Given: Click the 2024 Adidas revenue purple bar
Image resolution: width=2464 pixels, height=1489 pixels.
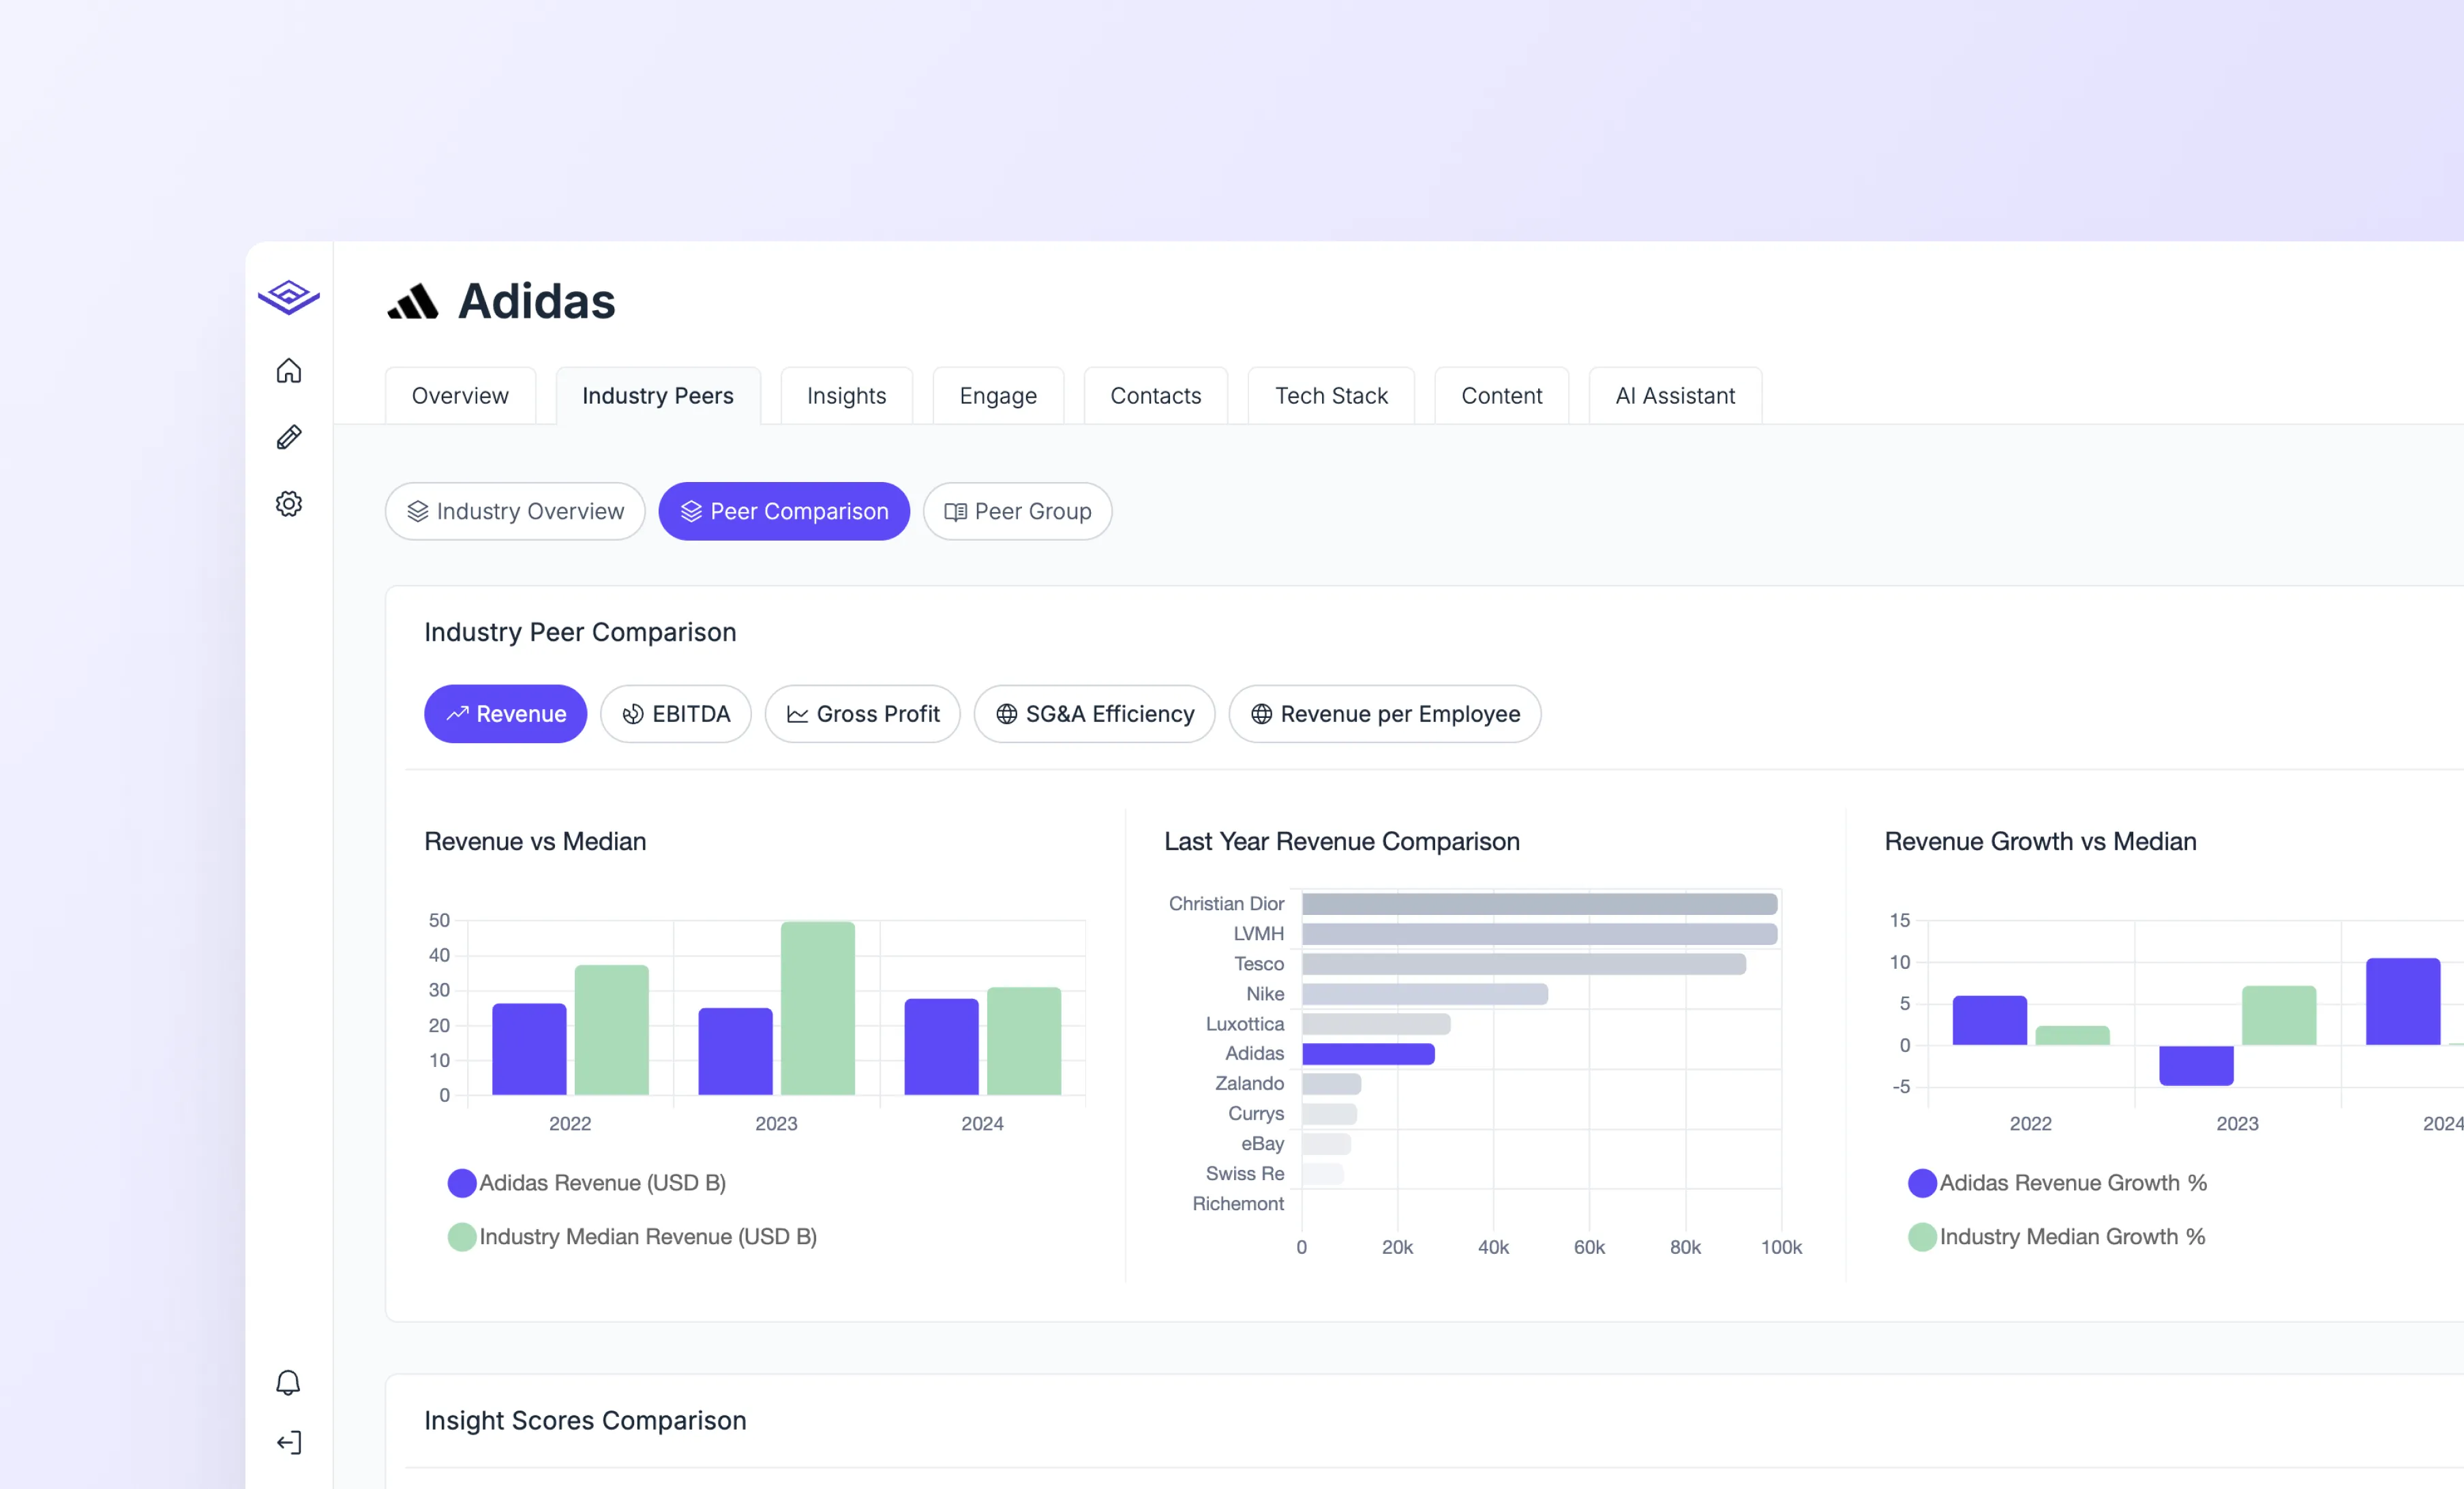Looking at the screenshot, I should pos(941,1047).
